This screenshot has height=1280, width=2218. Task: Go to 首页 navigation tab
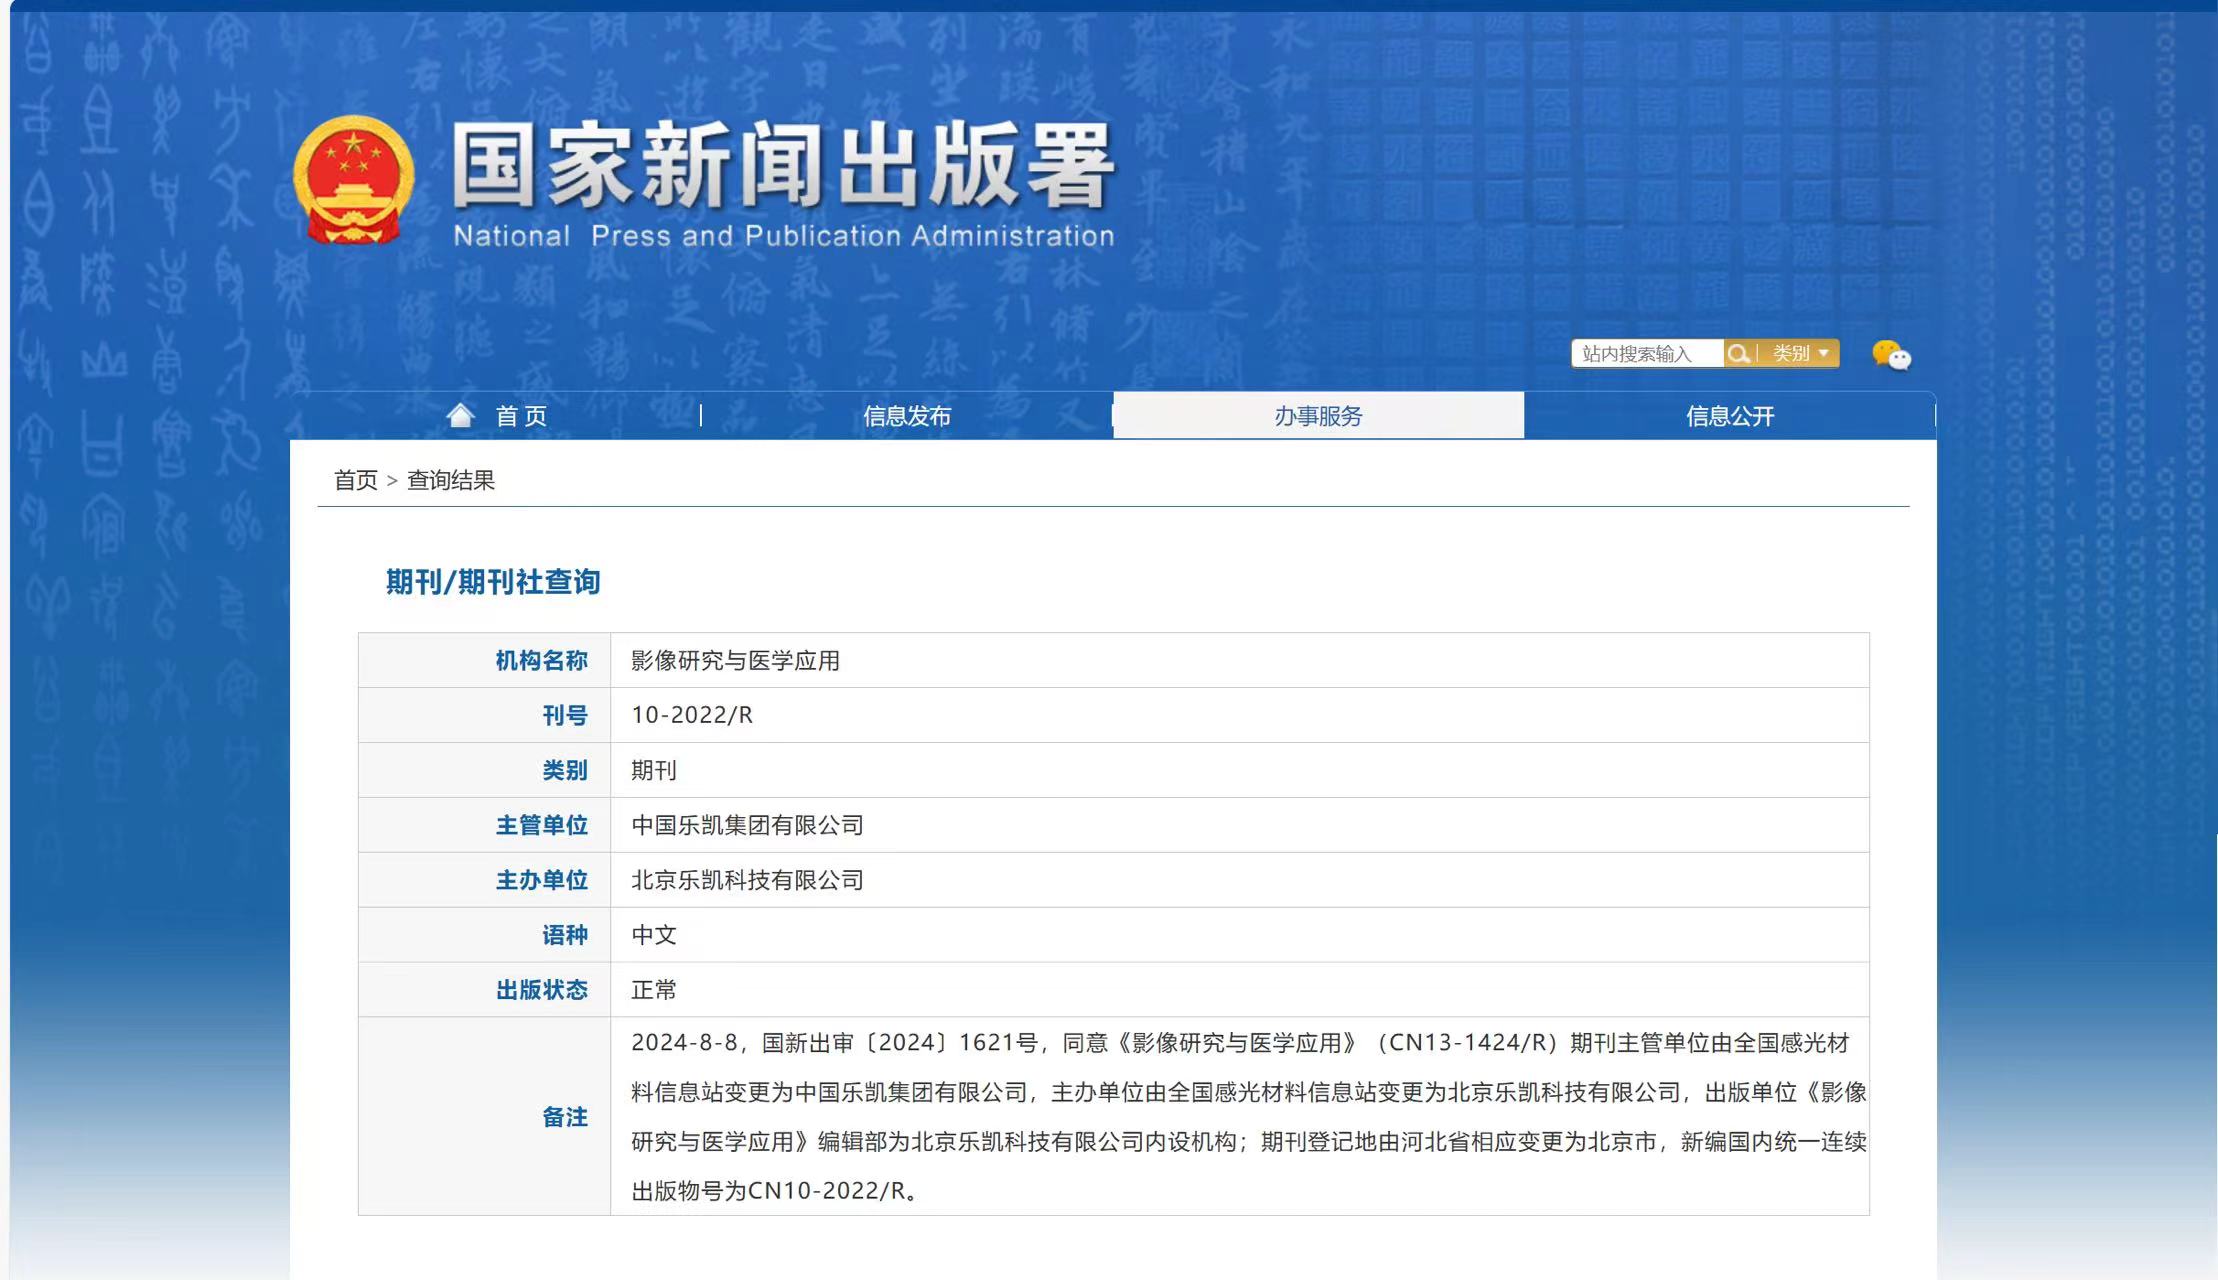click(521, 416)
